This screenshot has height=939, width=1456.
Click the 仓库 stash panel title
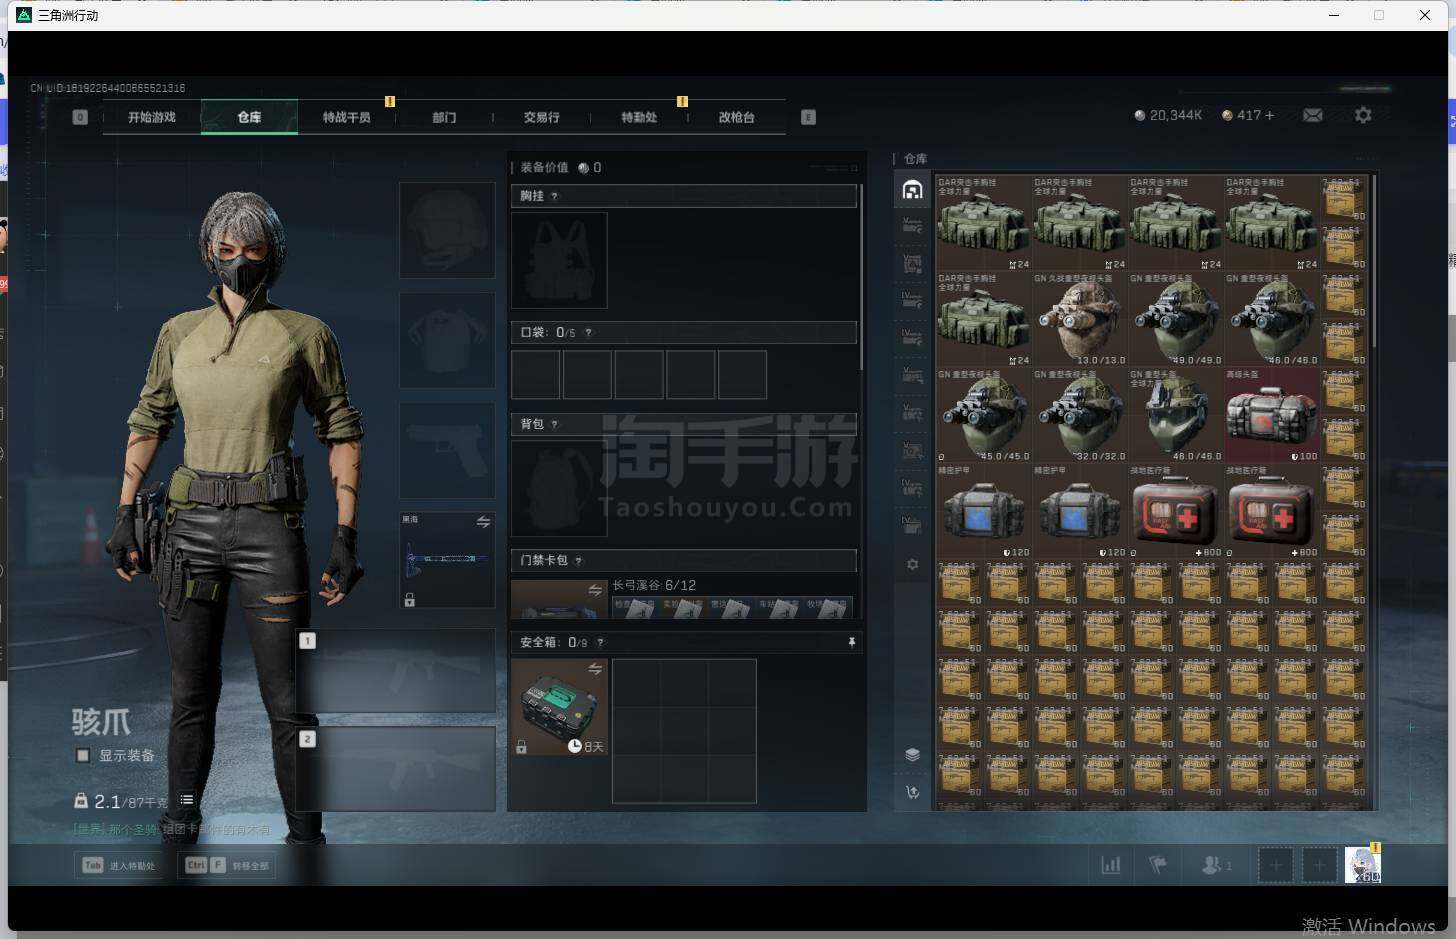tap(915, 159)
